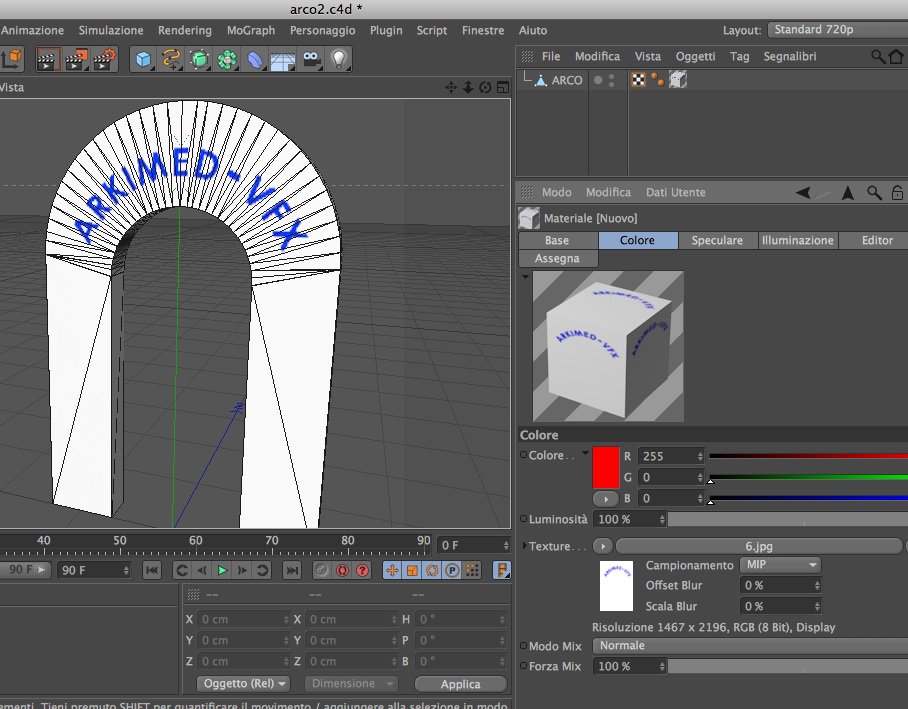Open the MoGraph menu
The image size is (908, 709).
coord(250,30)
